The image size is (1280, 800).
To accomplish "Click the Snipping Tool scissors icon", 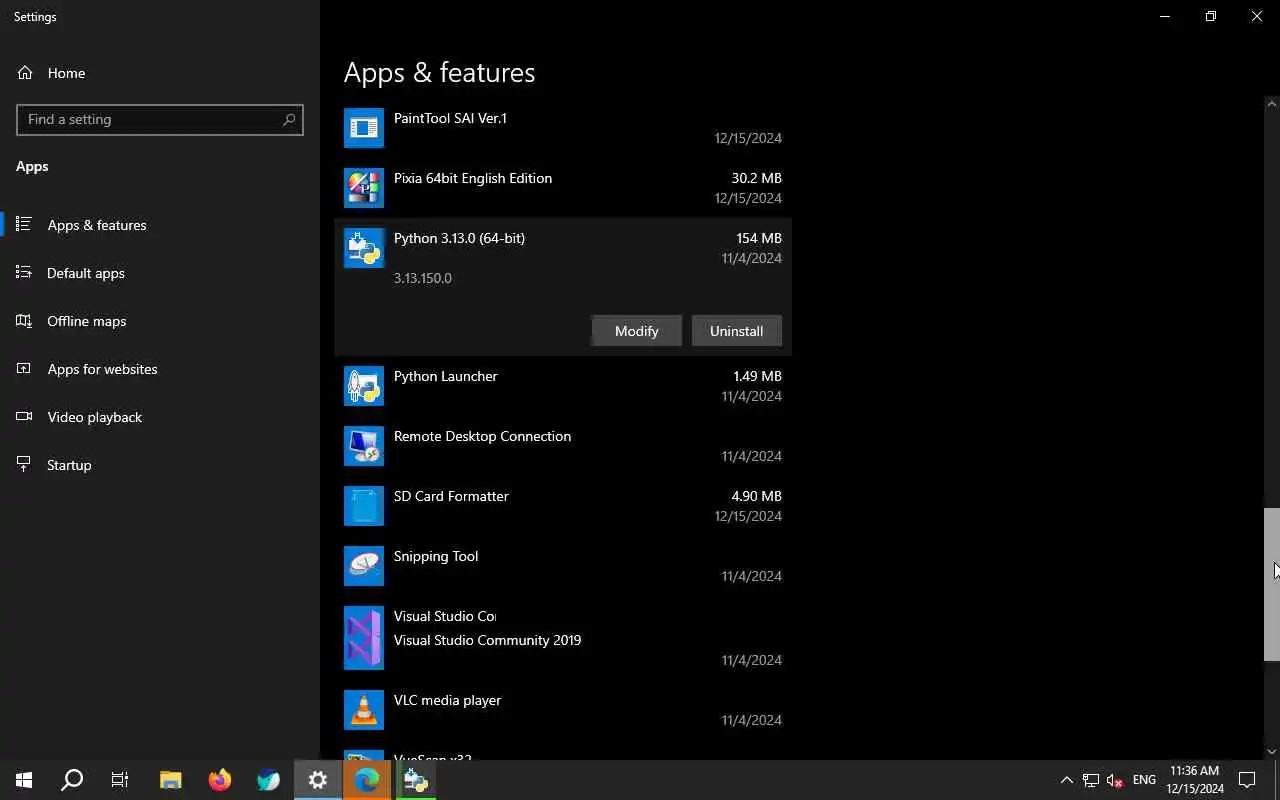I will 364,566.
